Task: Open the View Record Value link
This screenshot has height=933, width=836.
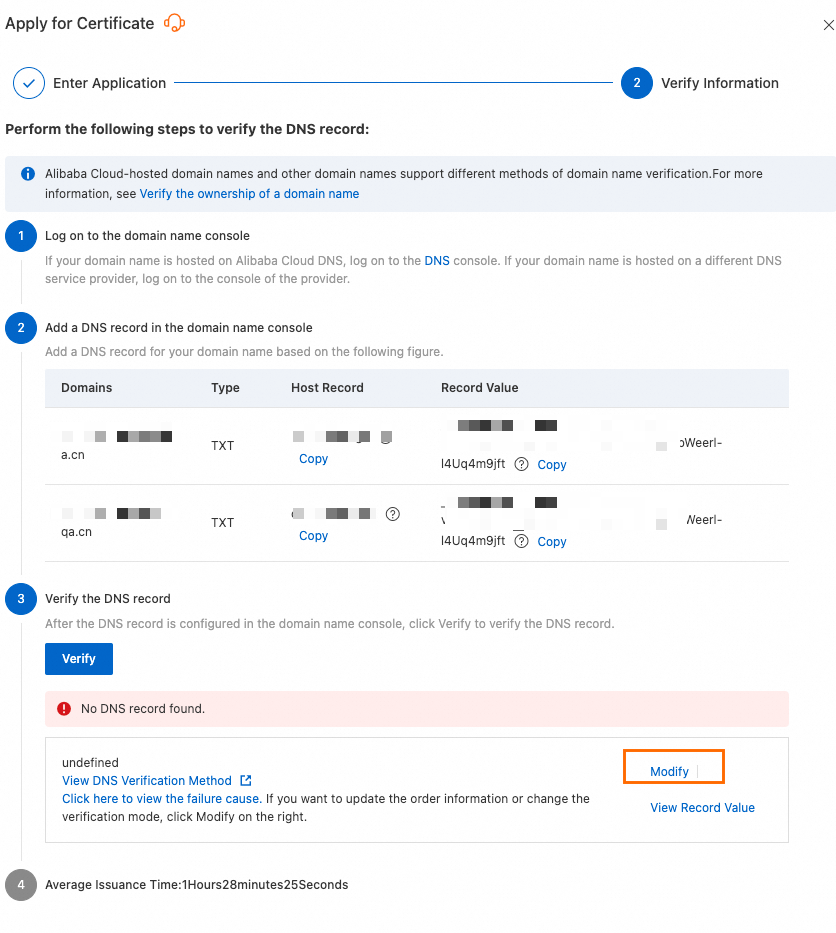Action: 702,808
